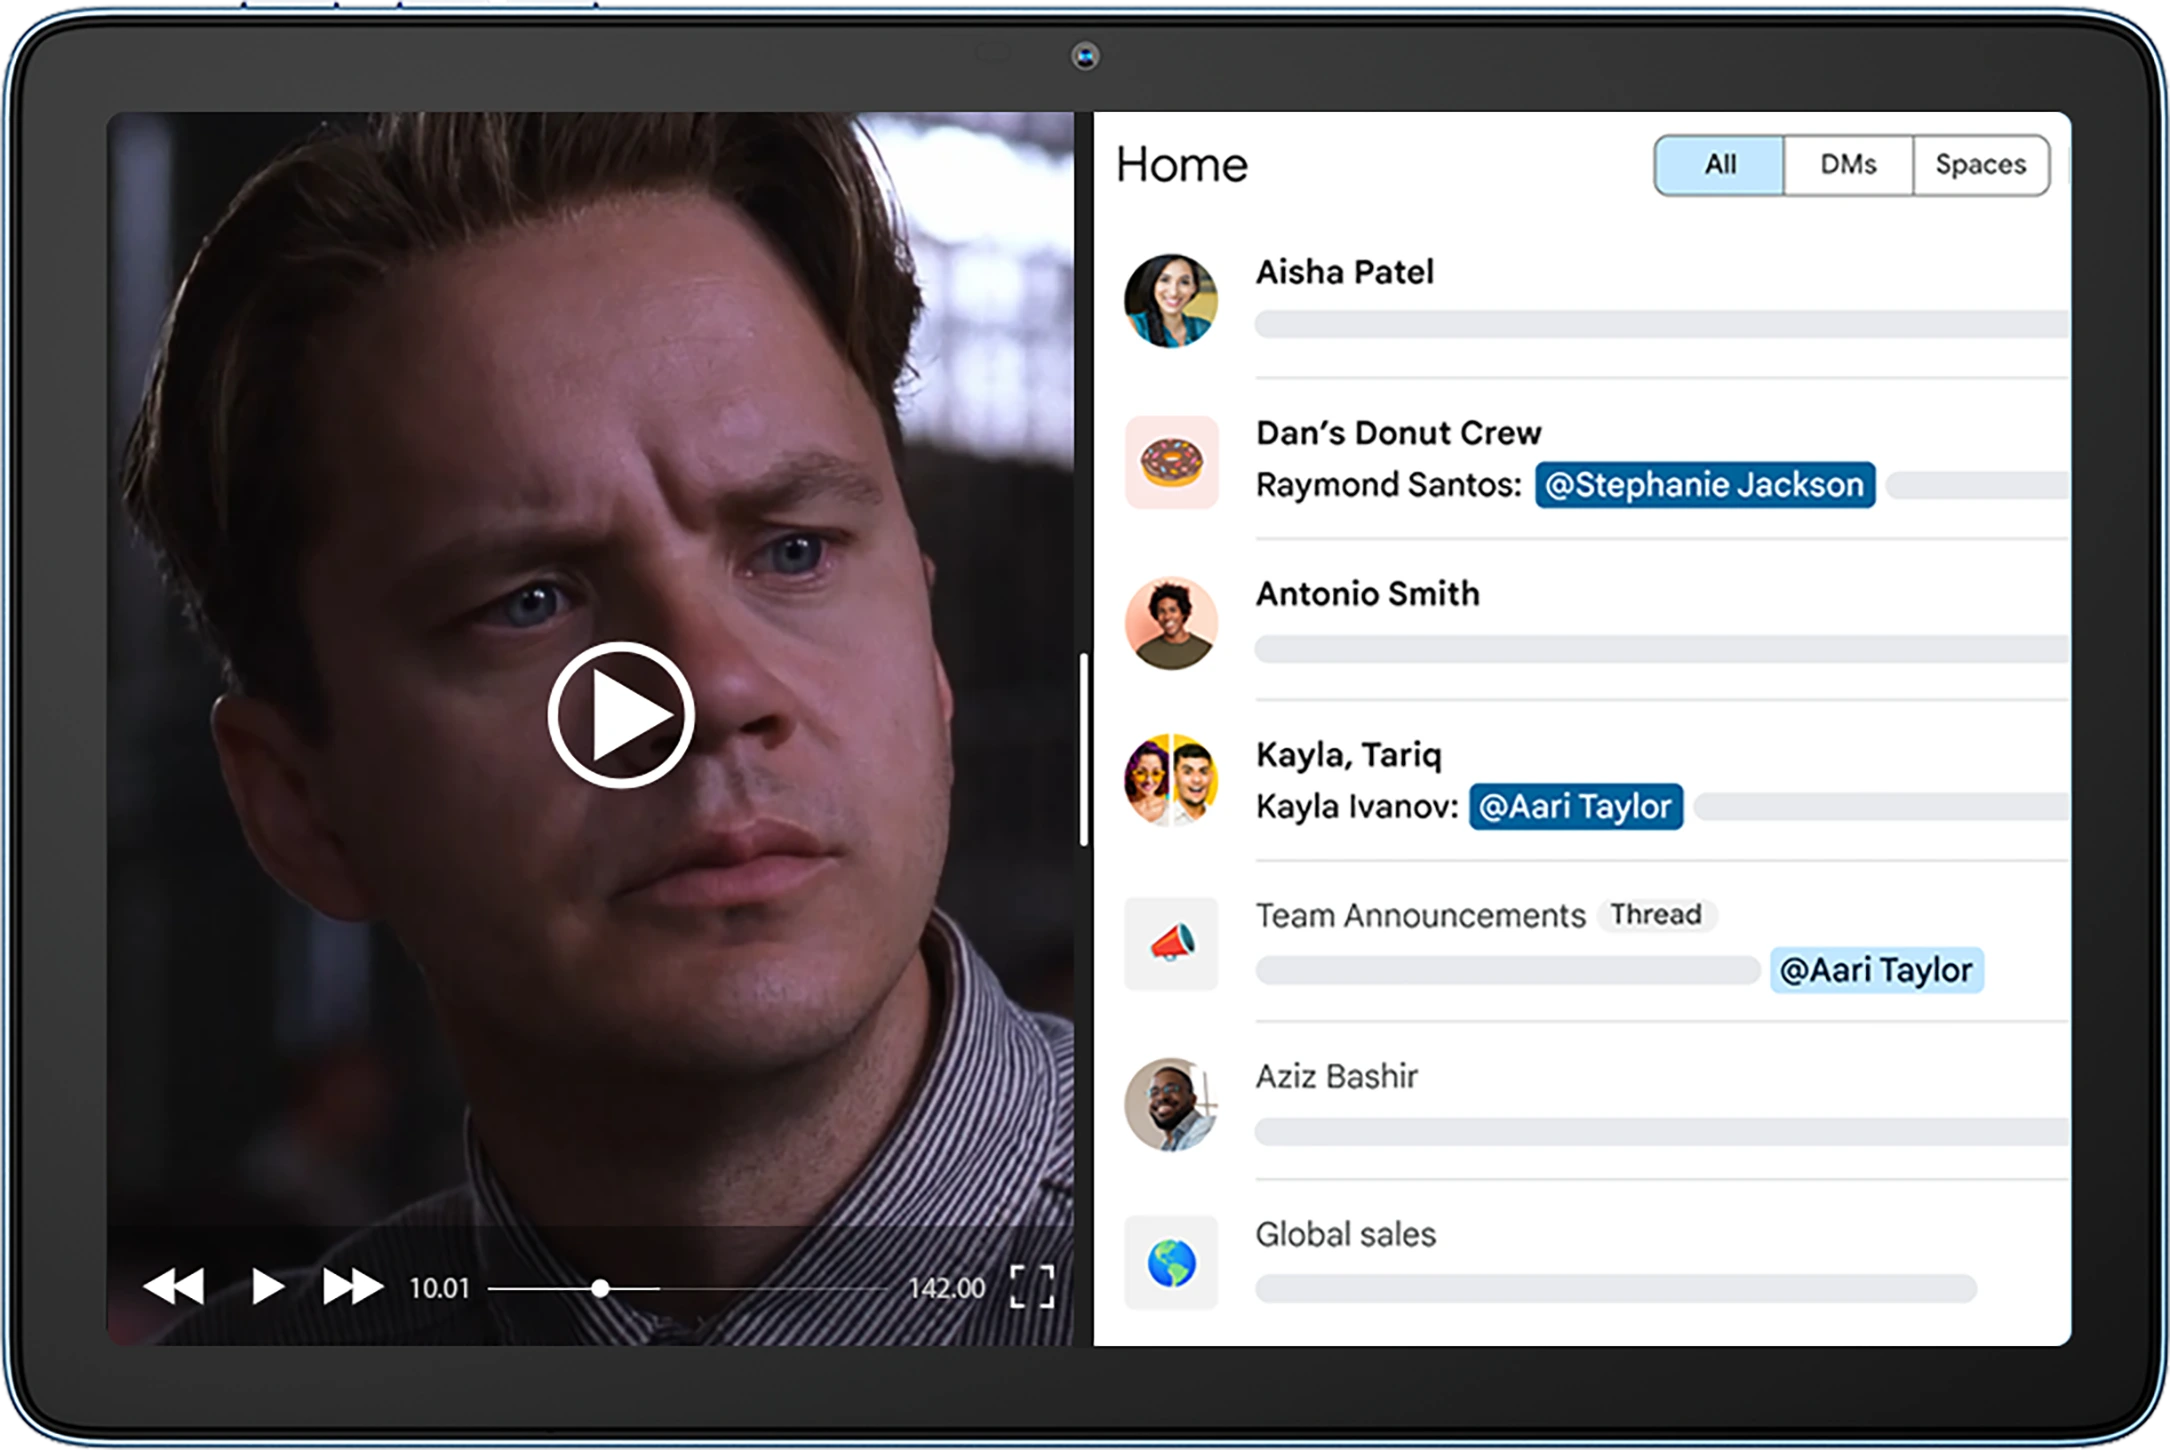The image size is (2170, 1450).
Task: Click the globe icon for Global sales
Action: 1171,1263
